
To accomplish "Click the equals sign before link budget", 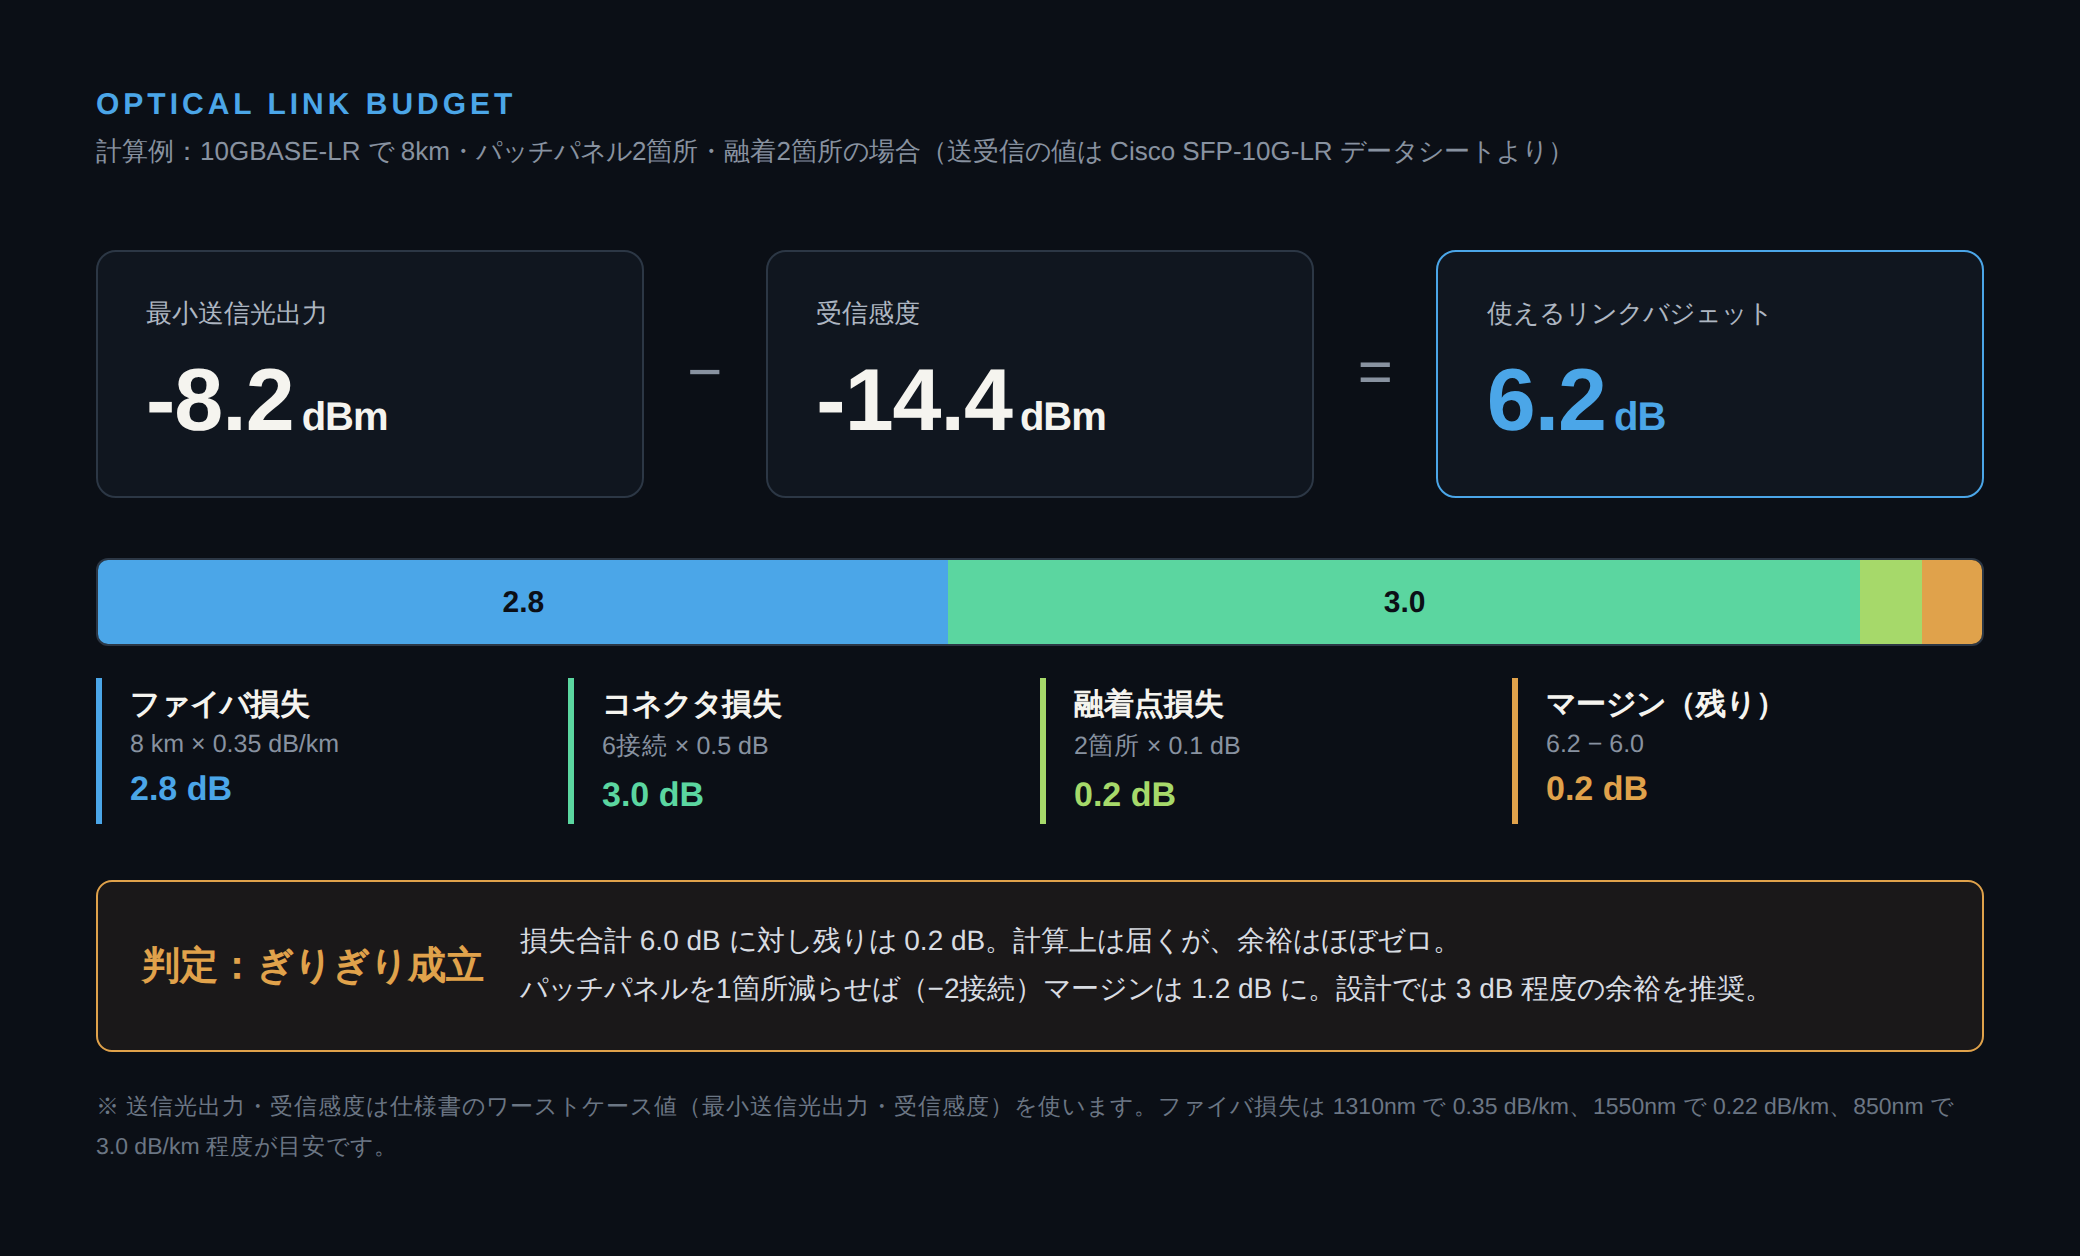I will pos(1375,373).
